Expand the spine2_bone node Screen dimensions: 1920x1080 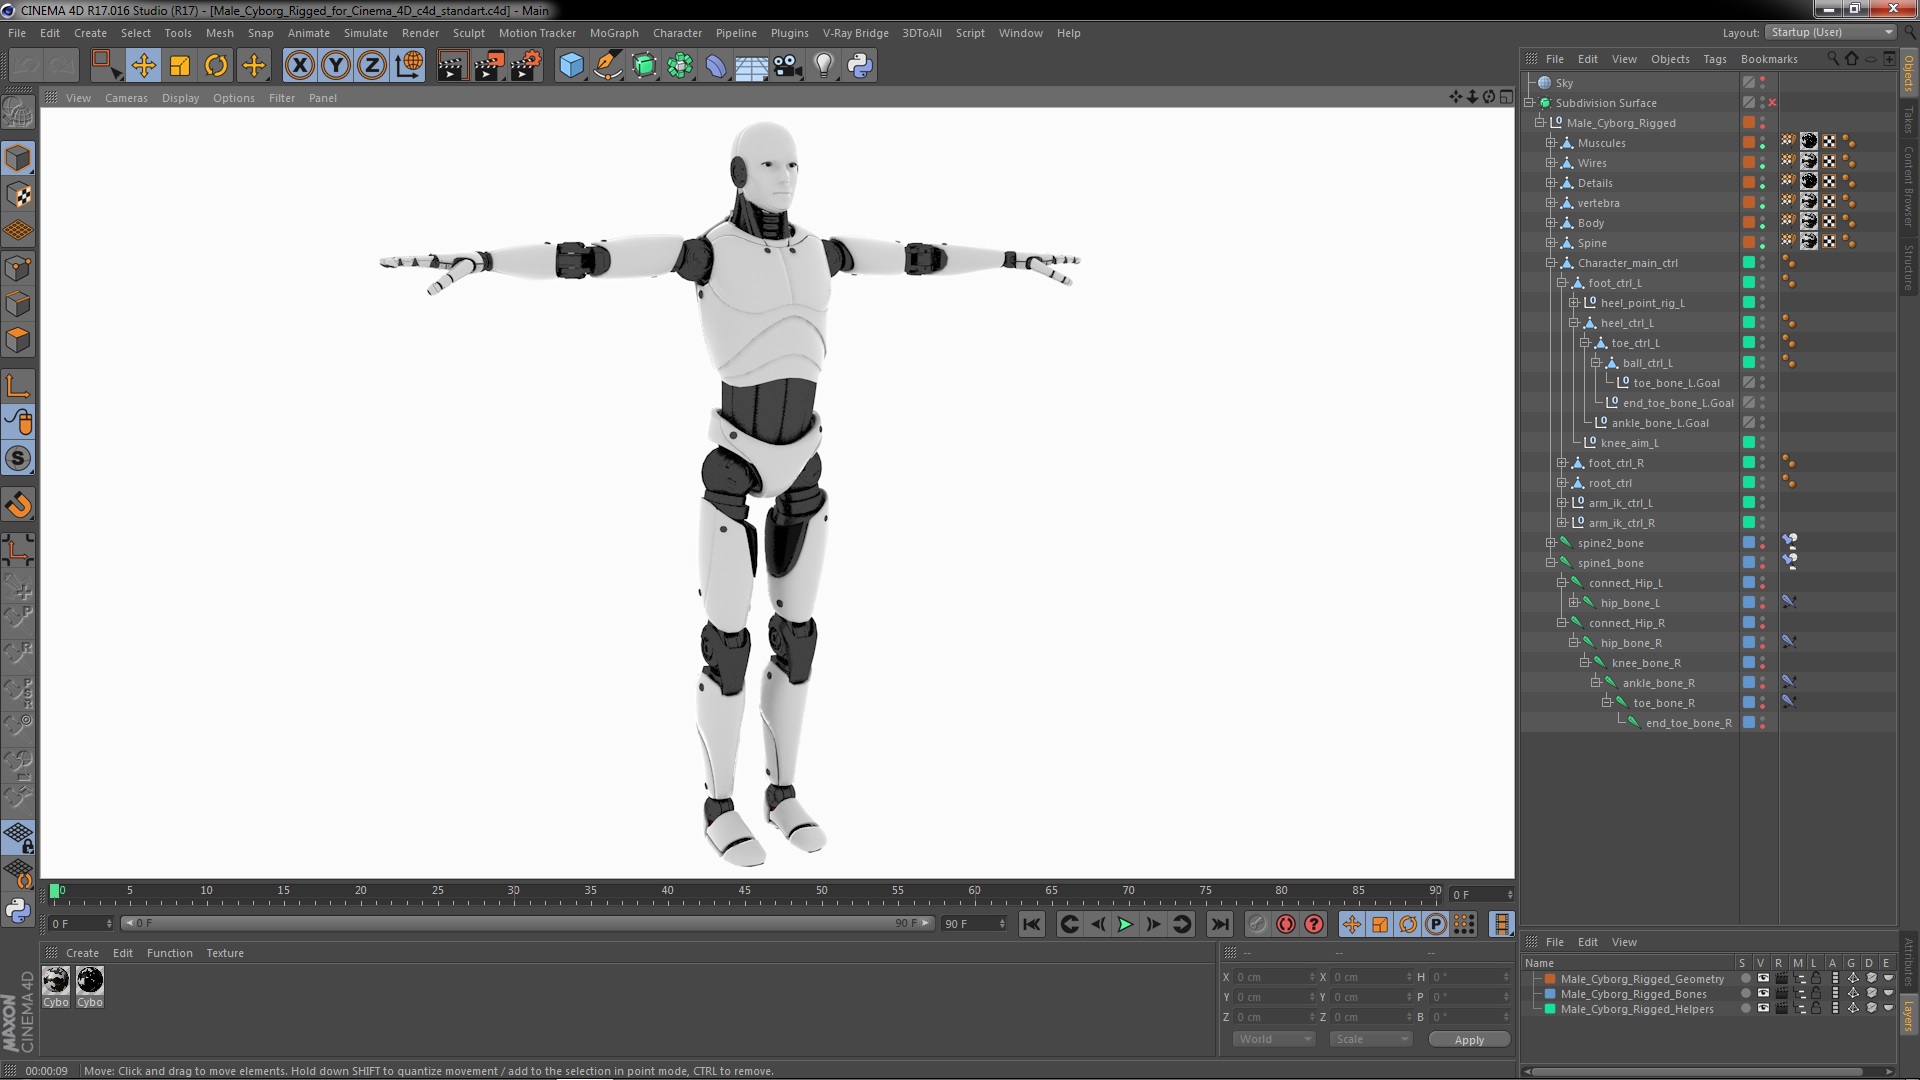point(1551,543)
